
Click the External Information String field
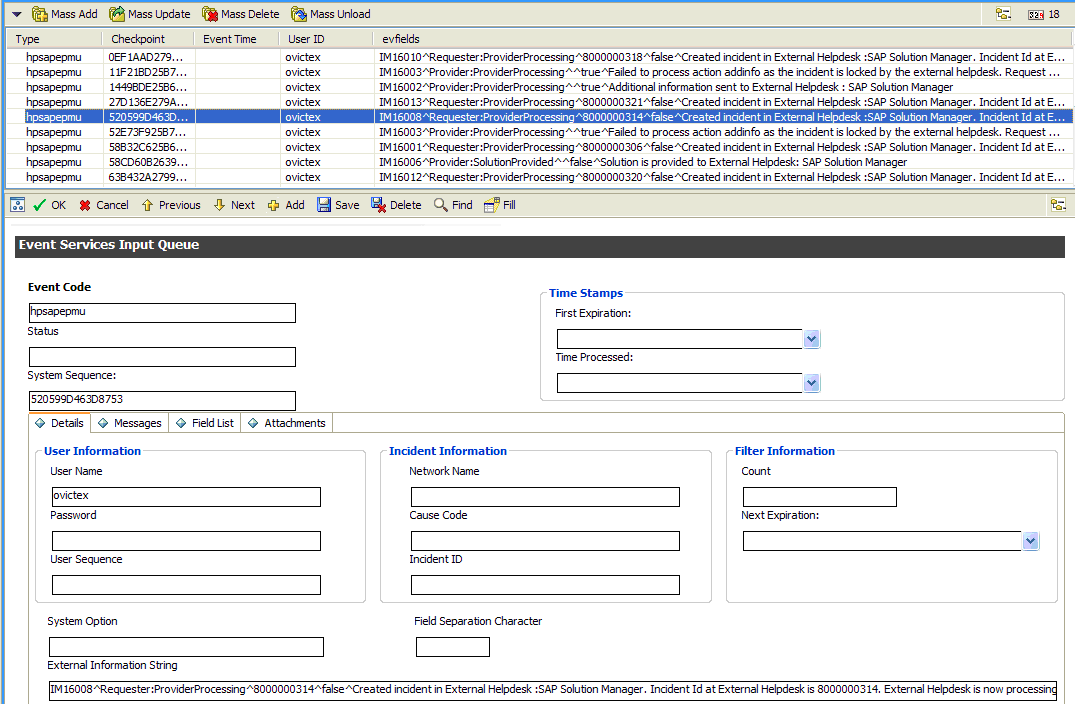point(553,690)
